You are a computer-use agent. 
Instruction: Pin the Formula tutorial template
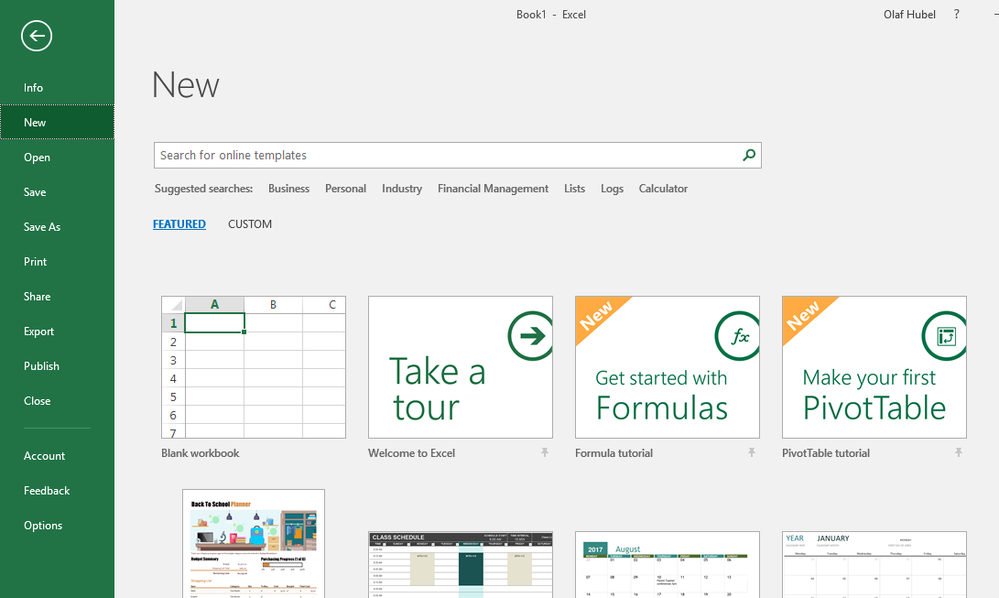pos(752,452)
